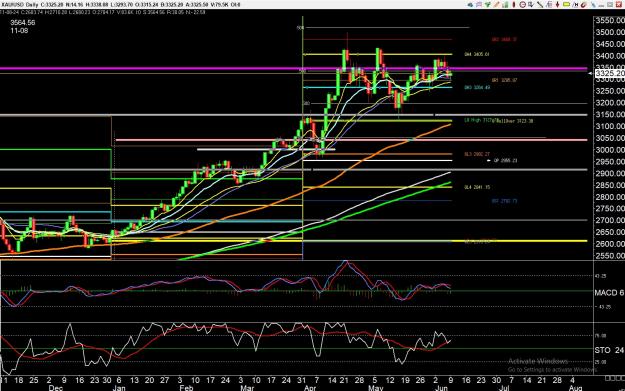This screenshot has width=625, height=391.
Task: Click the Aug month label on the time axis
Action: pos(575,388)
